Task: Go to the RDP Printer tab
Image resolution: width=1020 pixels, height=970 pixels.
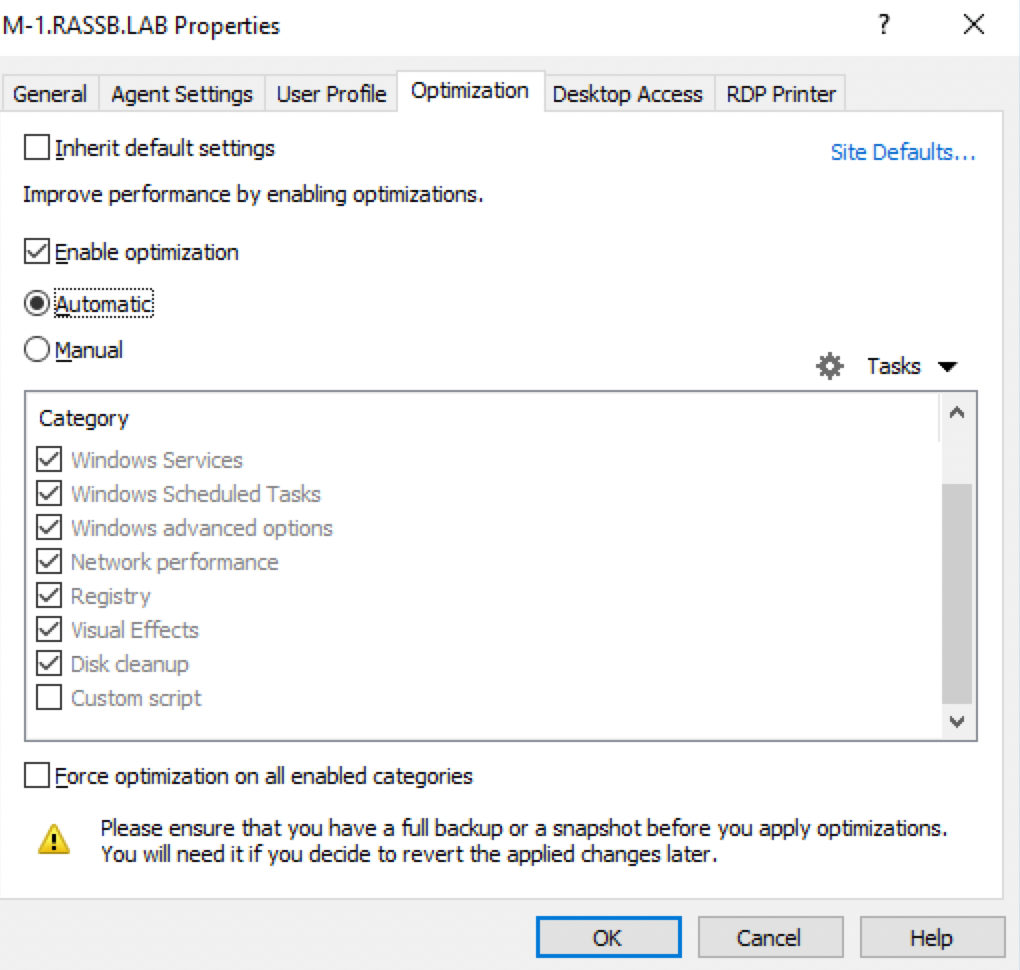Action: pos(781,94)
